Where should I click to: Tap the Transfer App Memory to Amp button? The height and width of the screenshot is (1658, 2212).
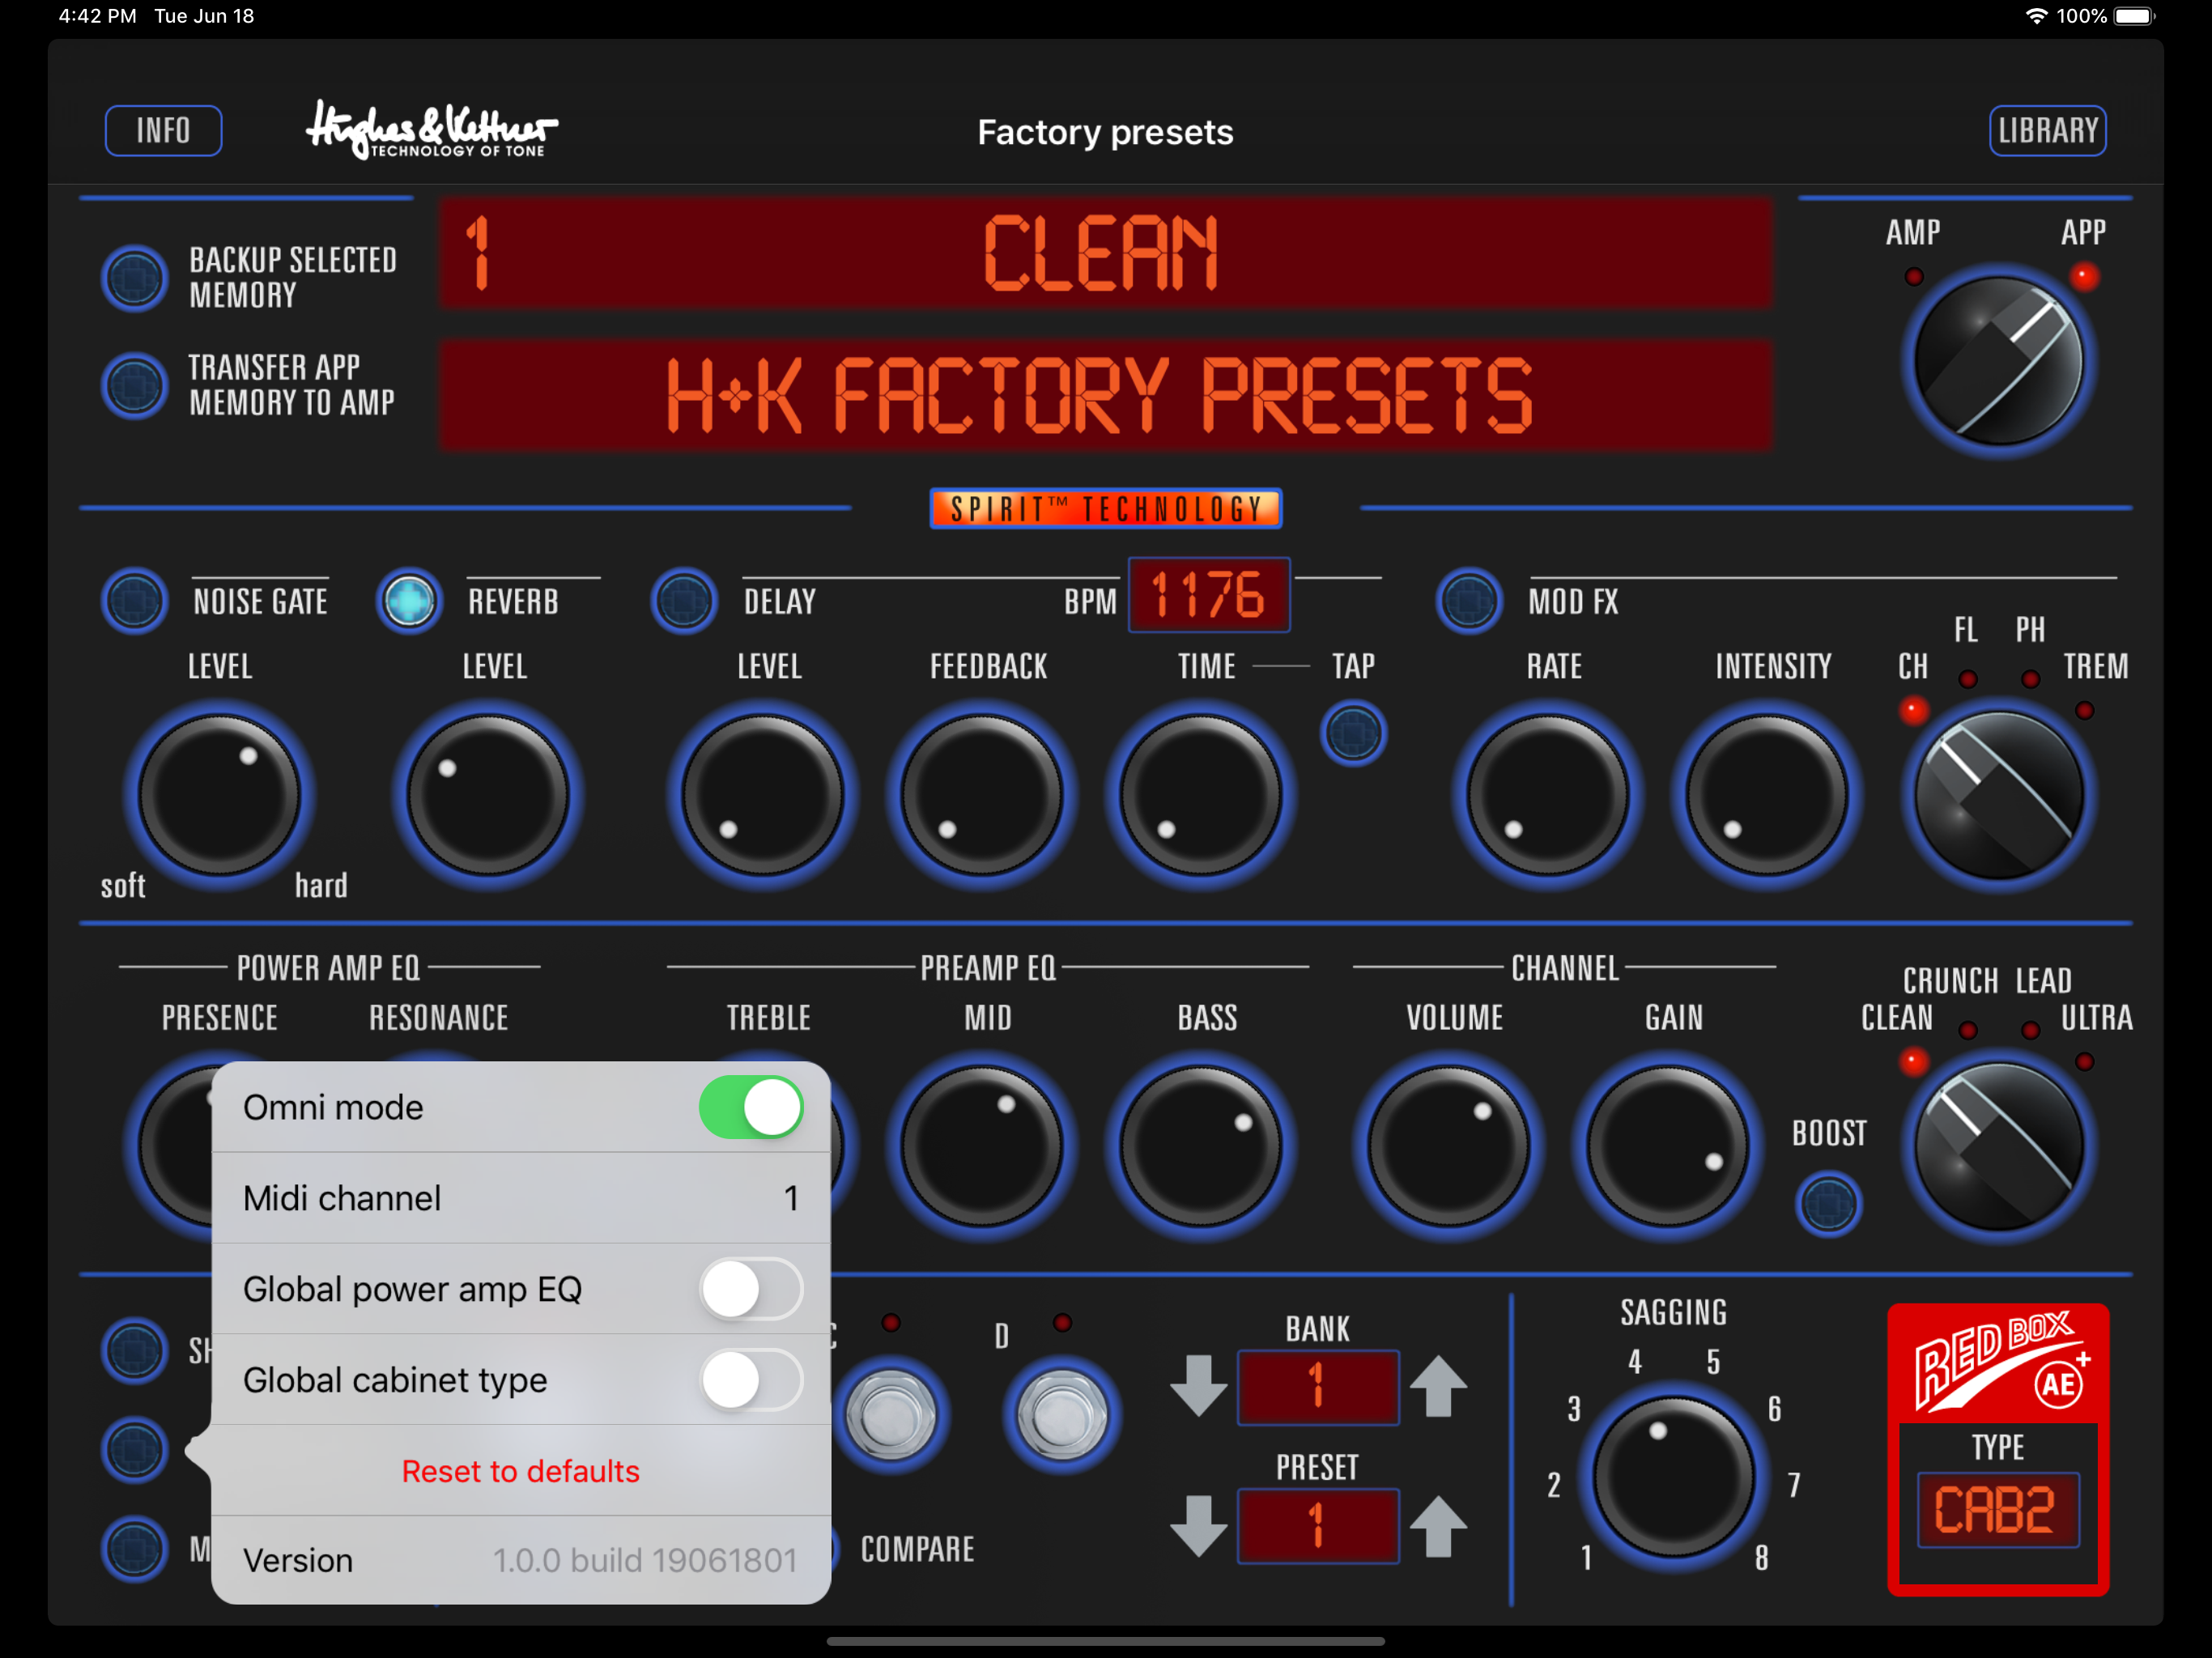coord(134,385)
